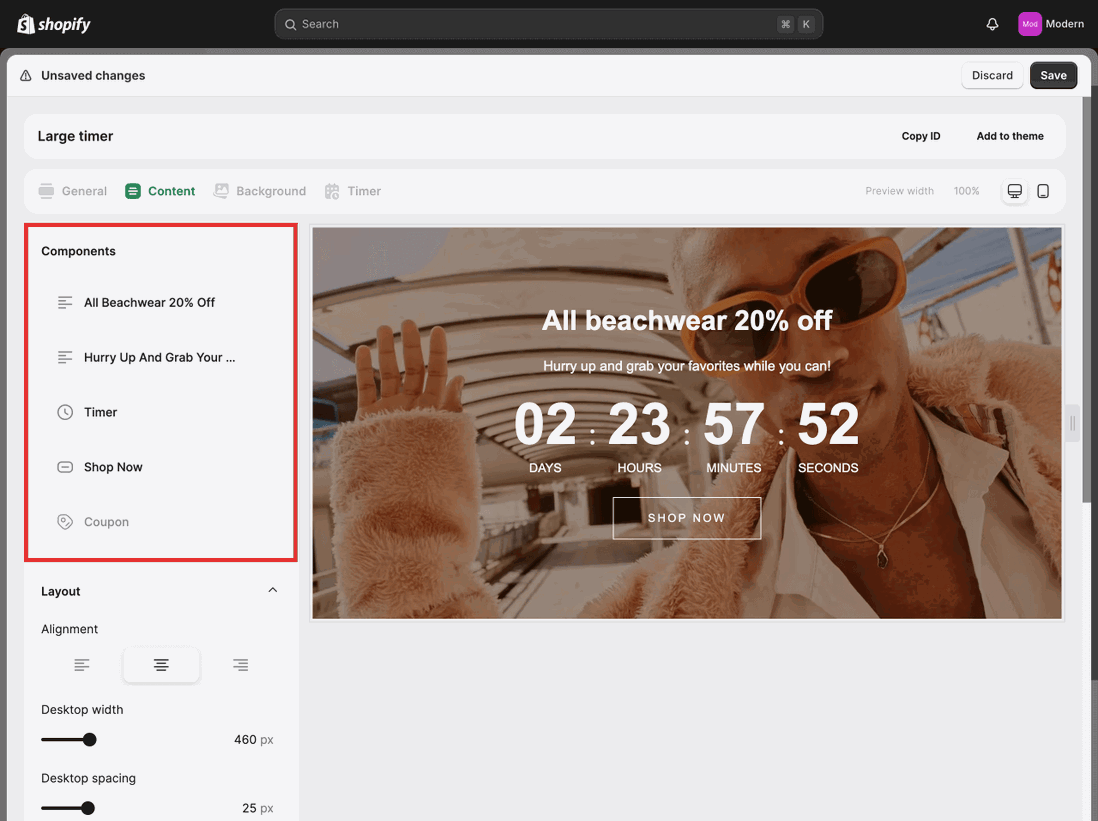Open the Preview width 100% selector

(x=966, y=190)
